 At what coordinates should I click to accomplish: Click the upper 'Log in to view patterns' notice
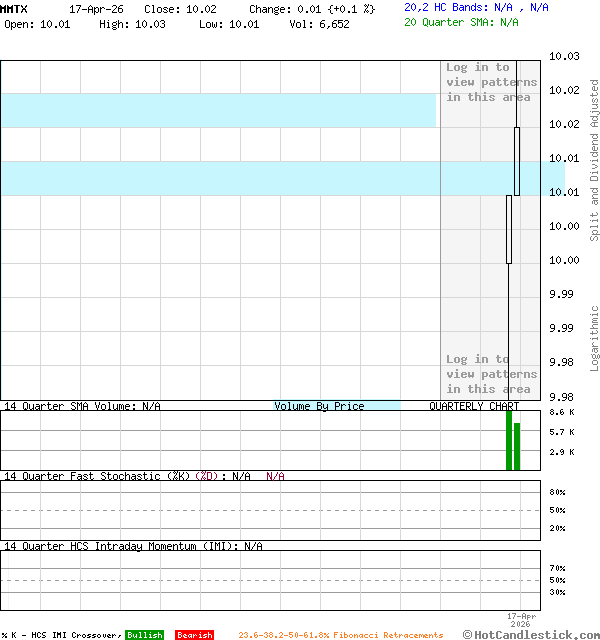tap(491, 82)
